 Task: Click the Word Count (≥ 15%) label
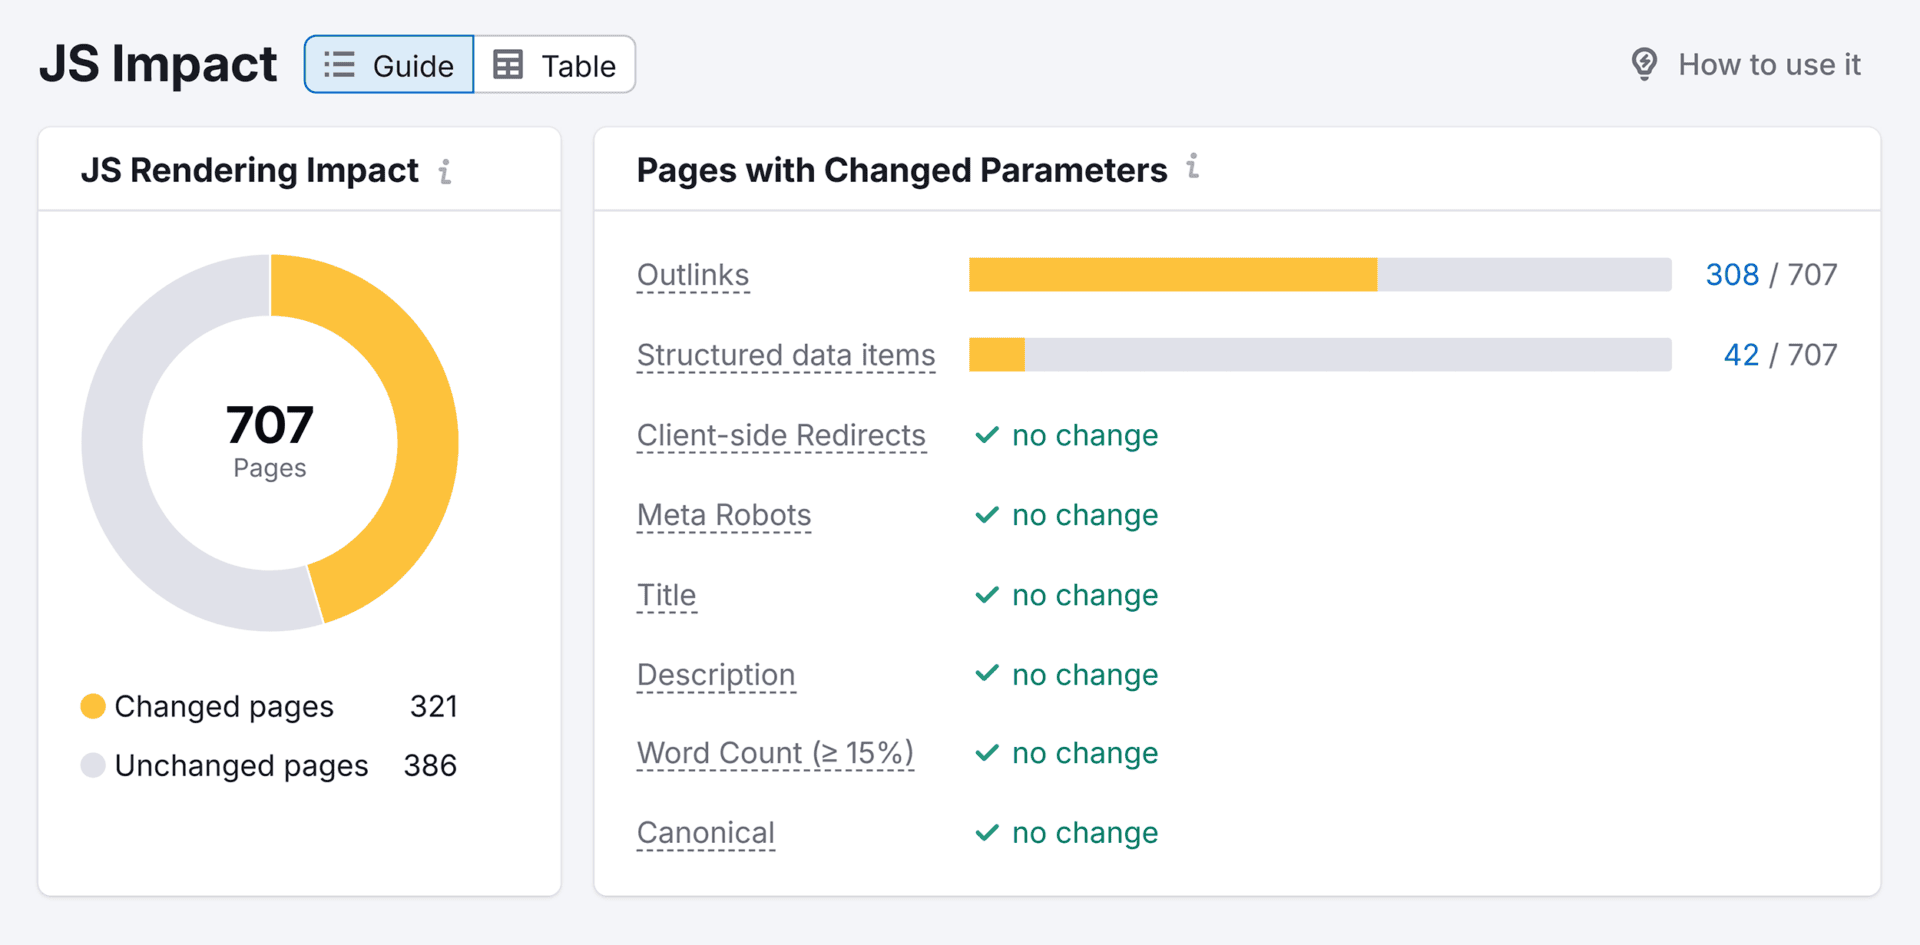click(775, 753)
